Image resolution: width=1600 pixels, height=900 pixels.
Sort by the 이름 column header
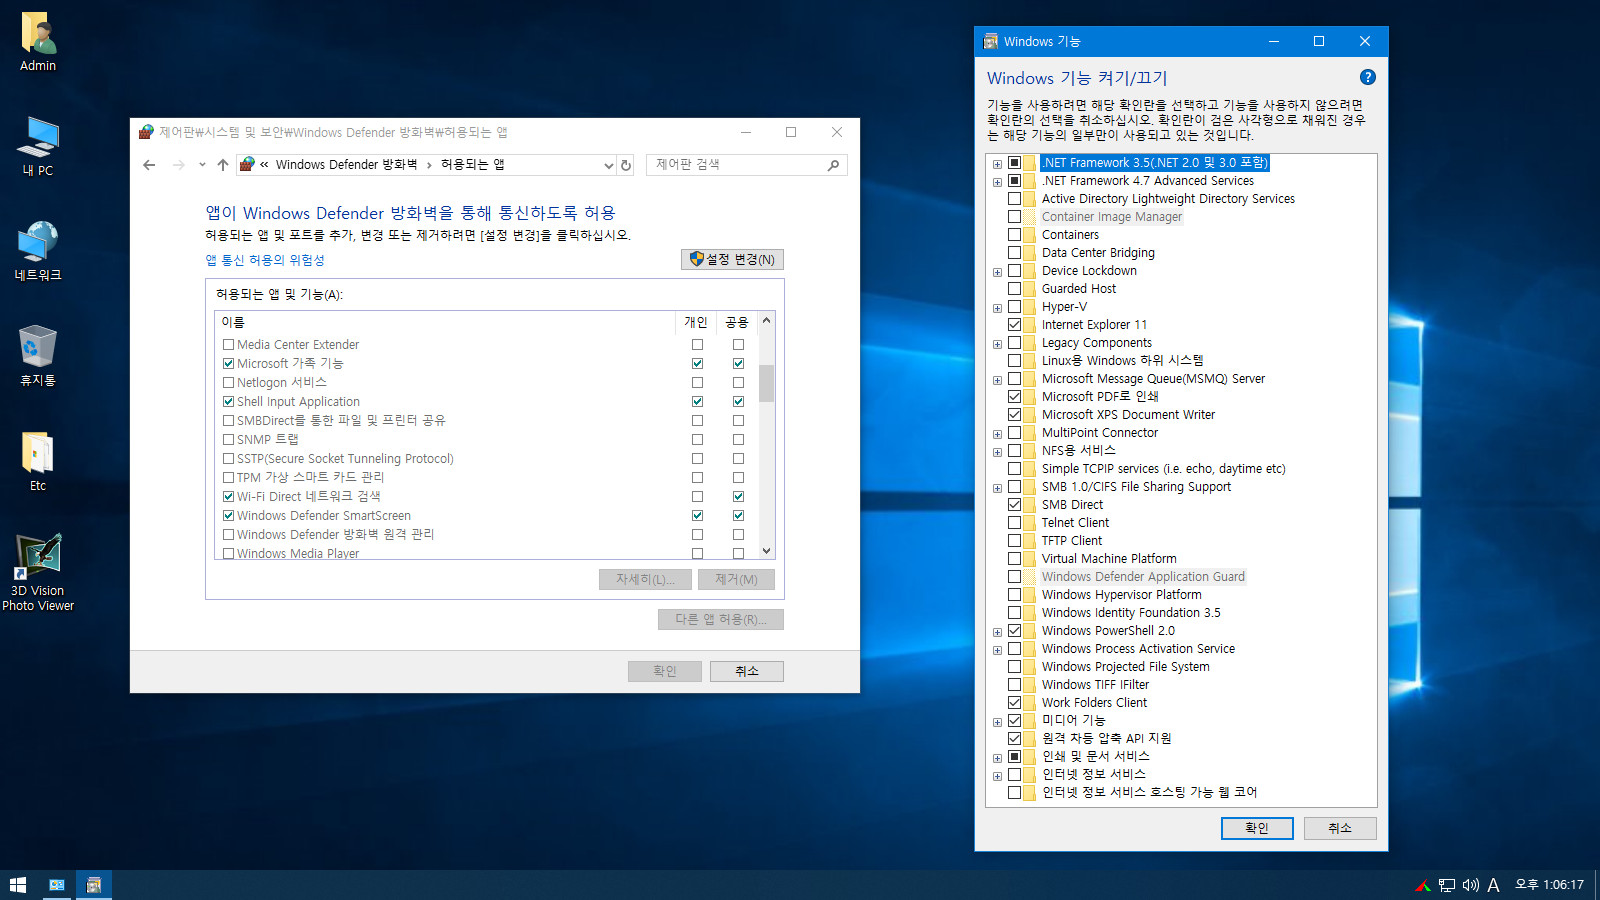[445, 322]
